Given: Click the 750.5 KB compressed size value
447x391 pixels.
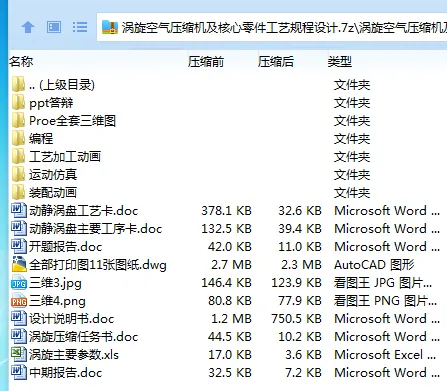Looking at the screenshot, I should [x=296, y=319].
